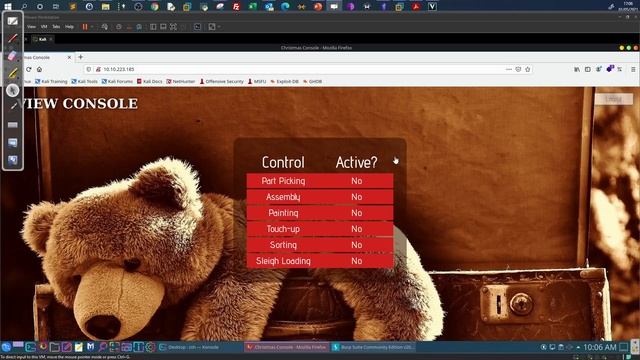
Task: Open Windows search from the taskbar
Action: [24, 7]
